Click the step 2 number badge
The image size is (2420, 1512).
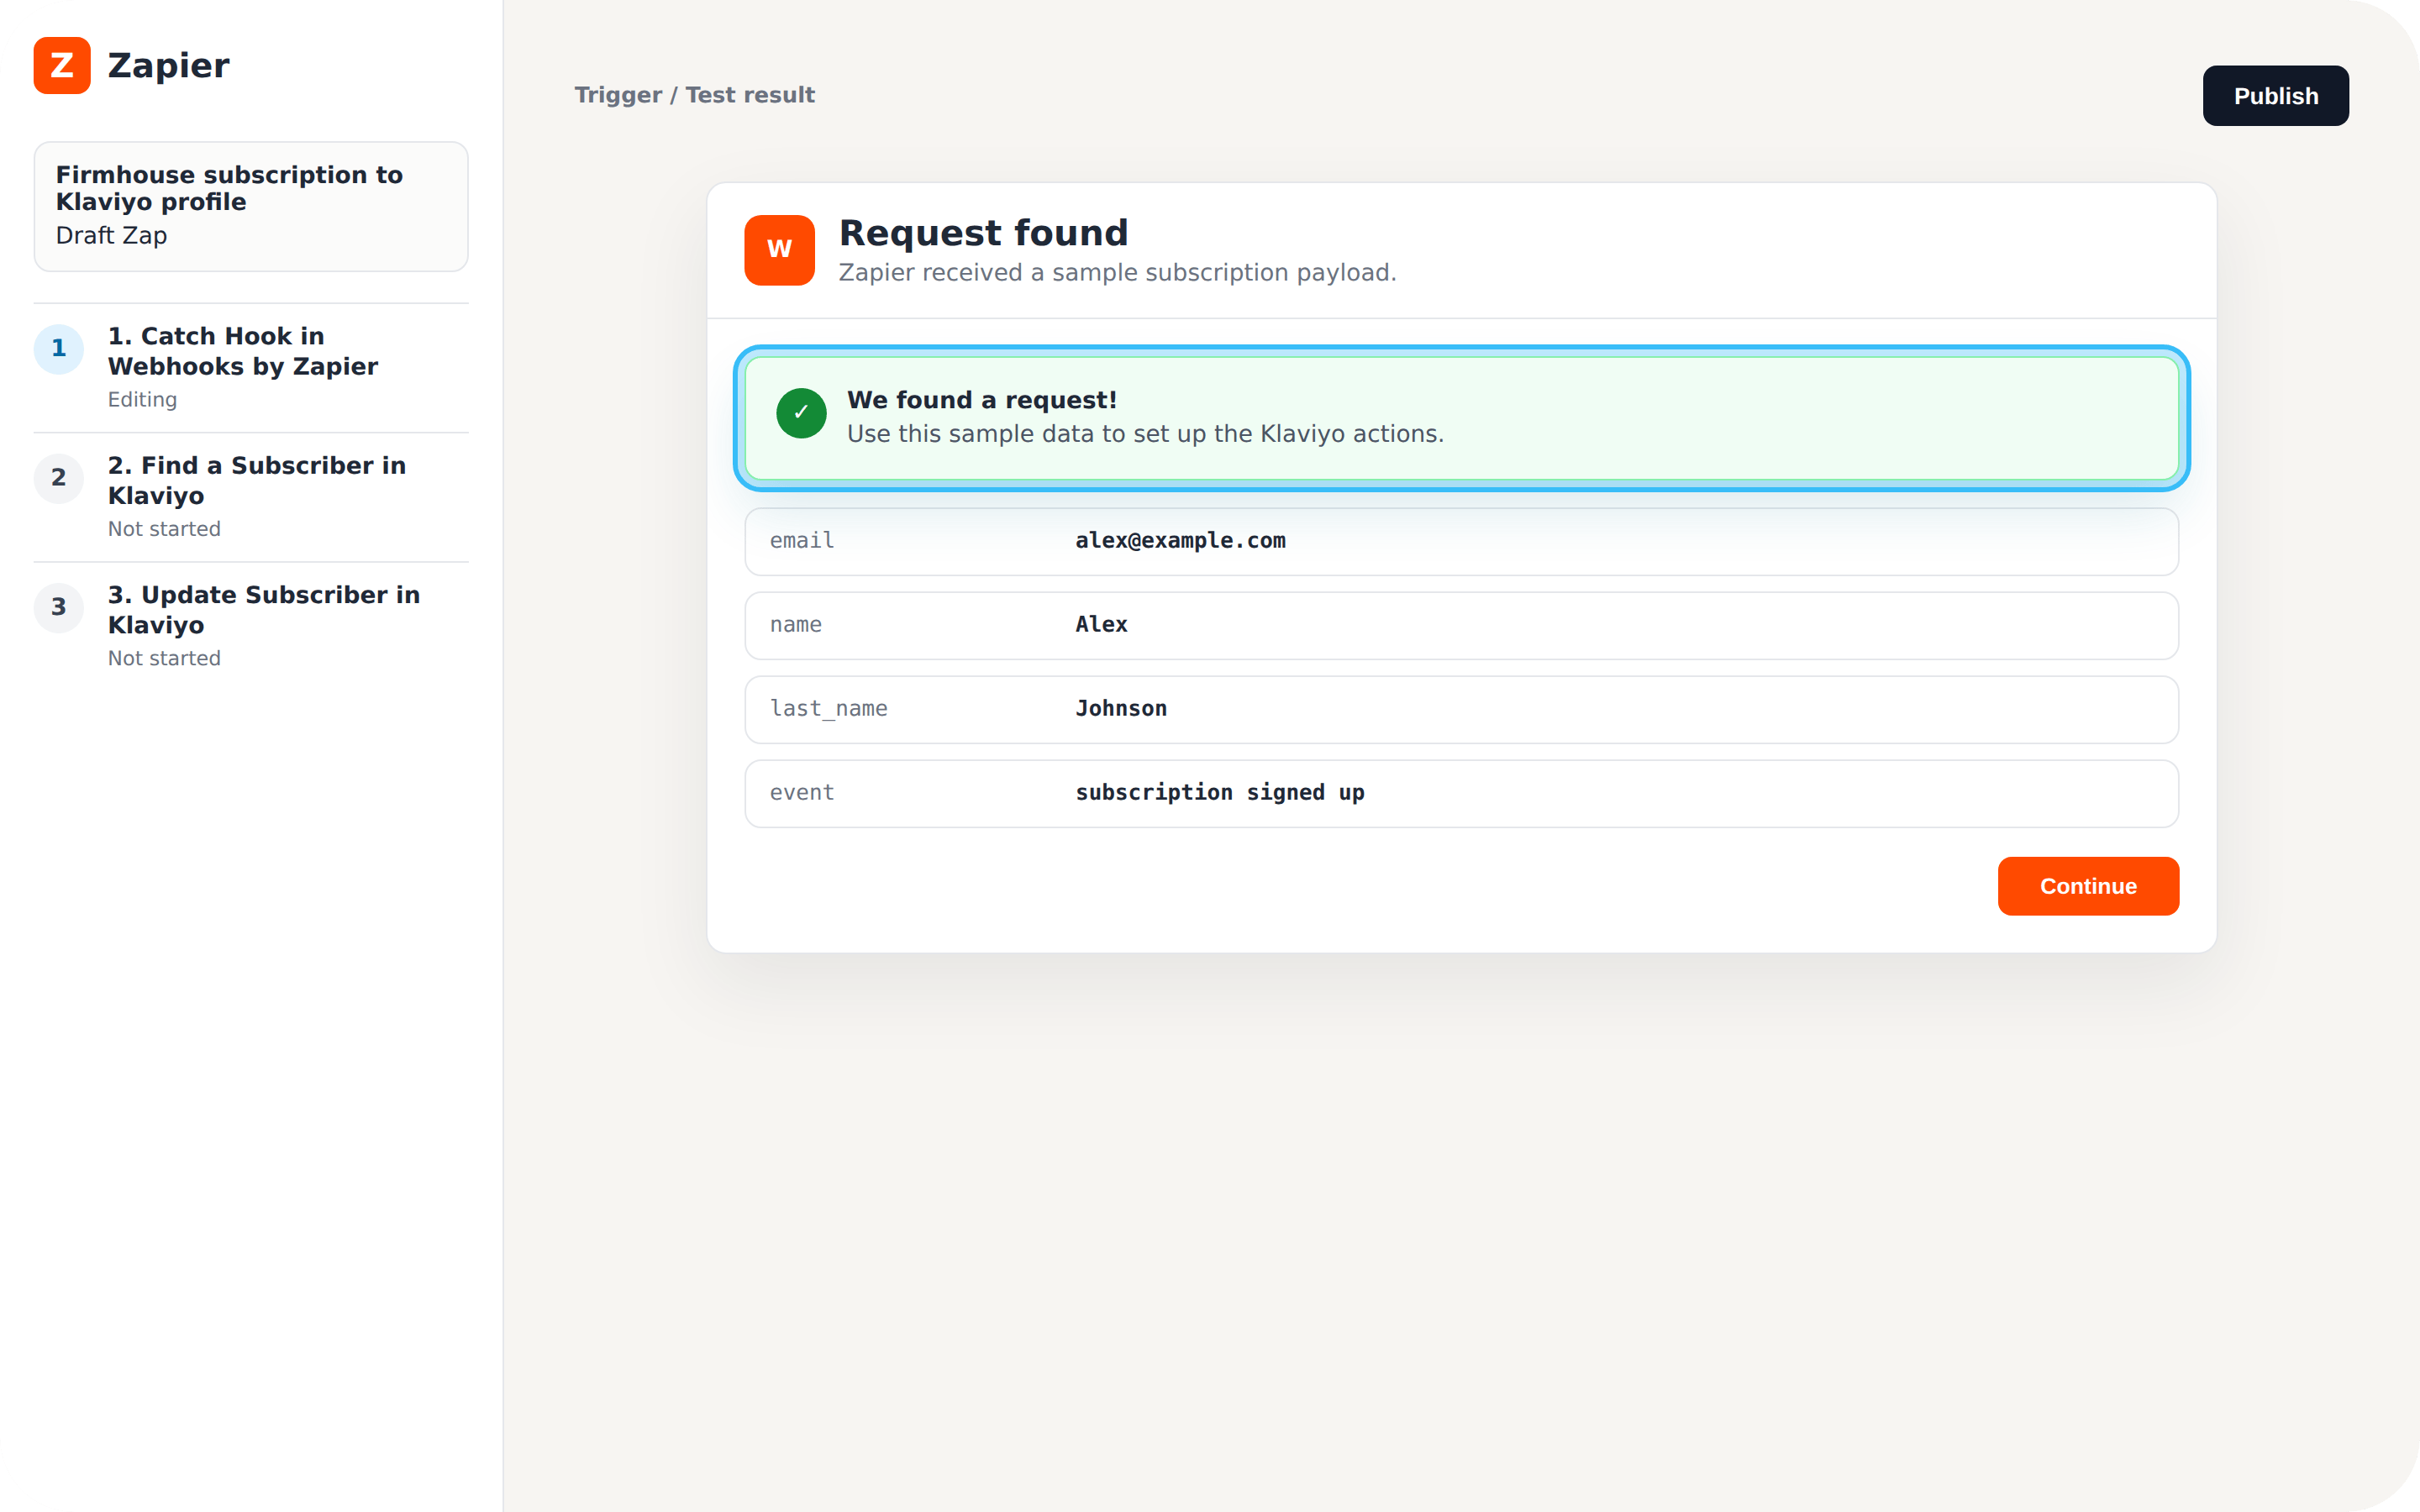pyautogui.click(x=59, y=478)
